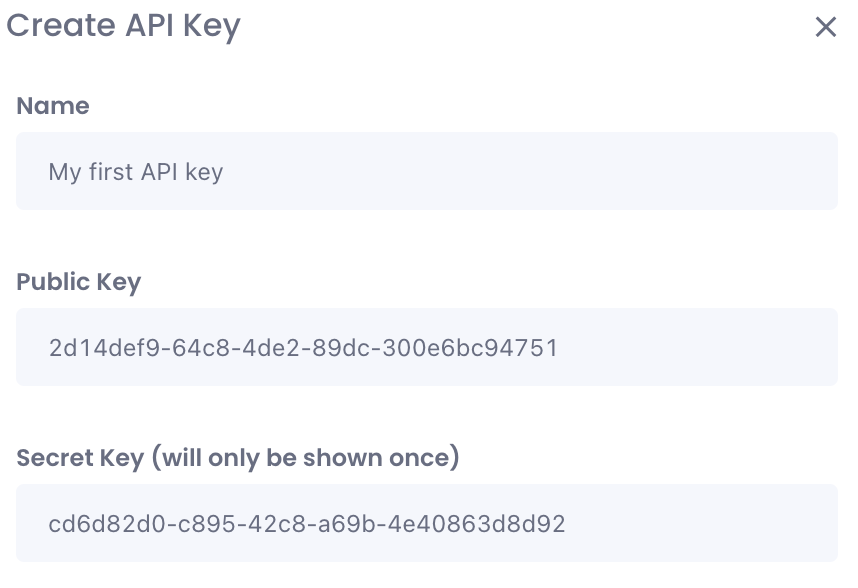Image resolution: width=858 pixels, height=588 pixels.
Task: Click the Name field label
Action: tap(53, 106)
